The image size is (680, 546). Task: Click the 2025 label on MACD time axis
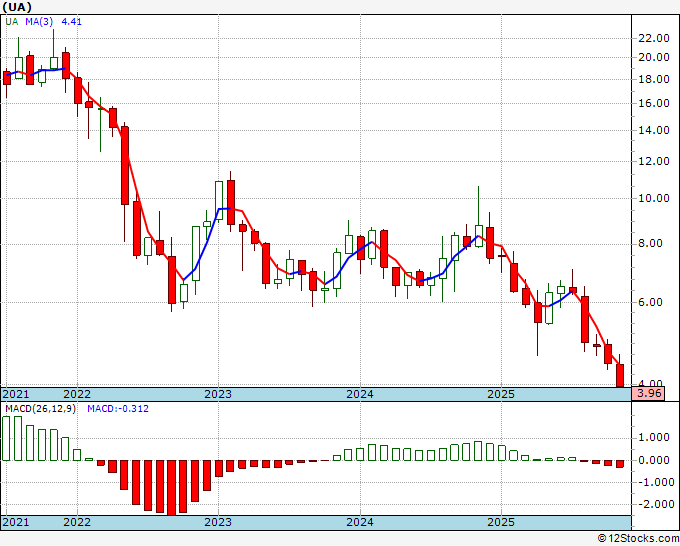[x=501, y=522]
